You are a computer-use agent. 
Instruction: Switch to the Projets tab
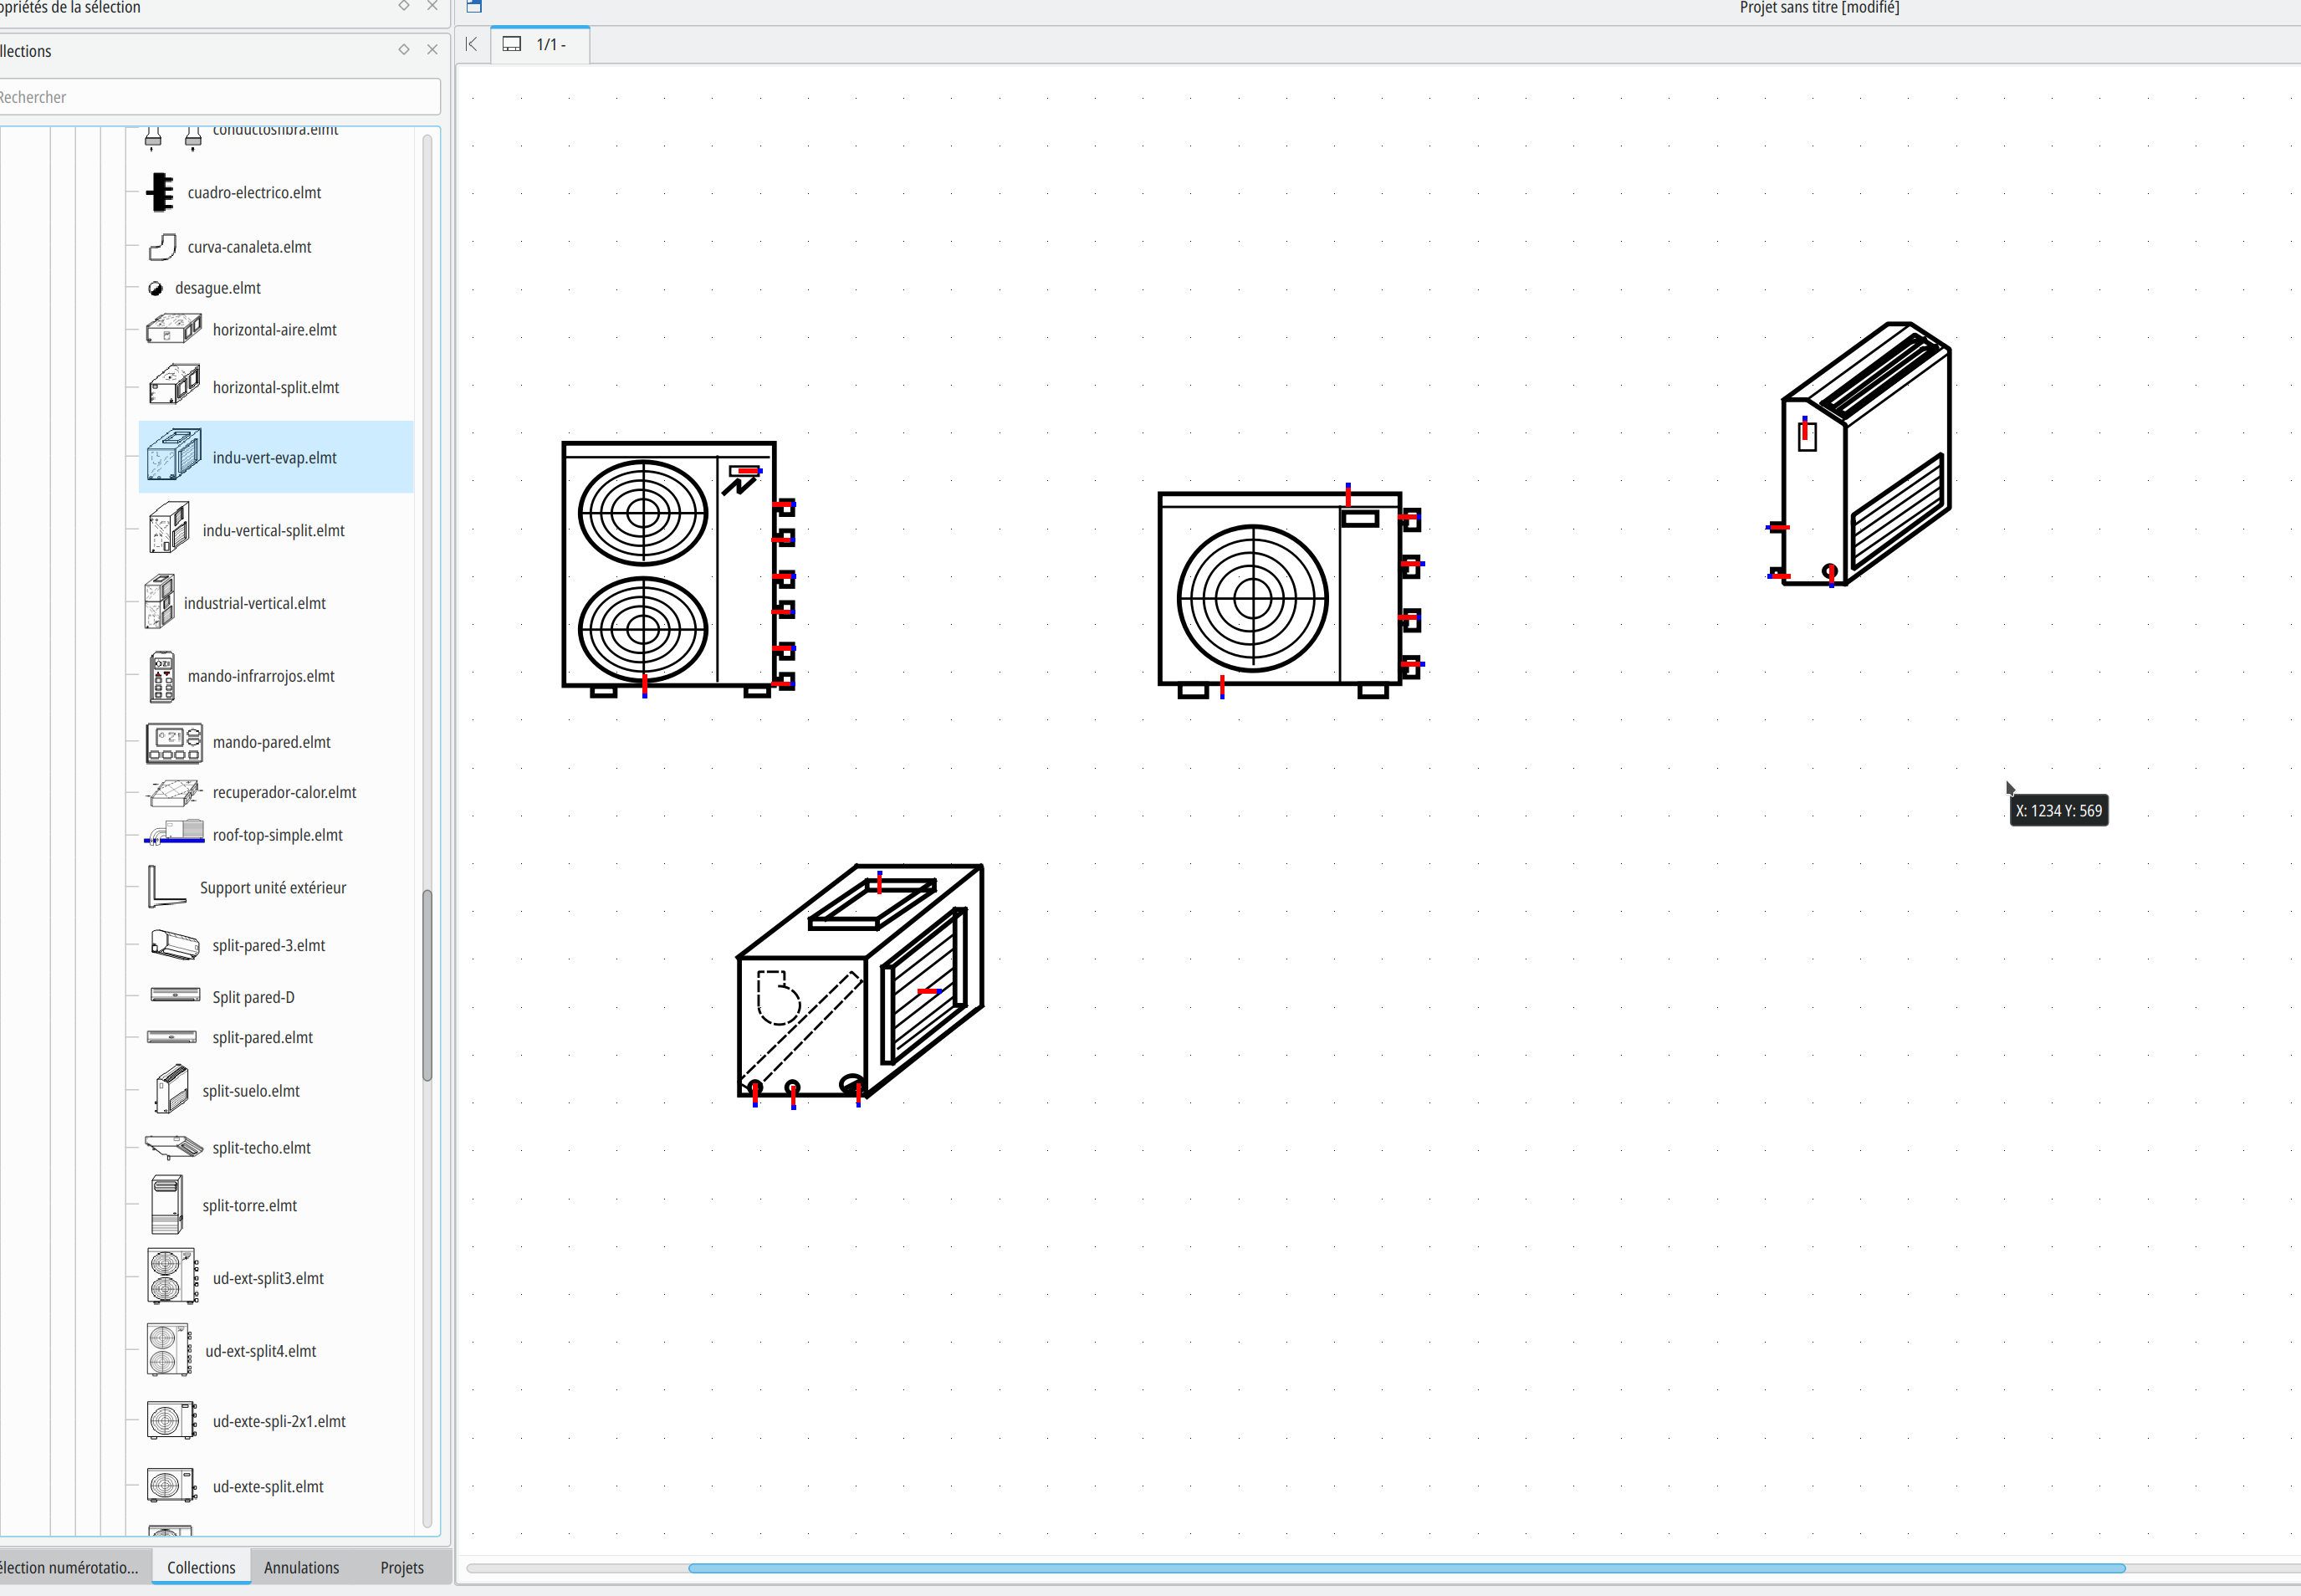(x=402, y=1567)
